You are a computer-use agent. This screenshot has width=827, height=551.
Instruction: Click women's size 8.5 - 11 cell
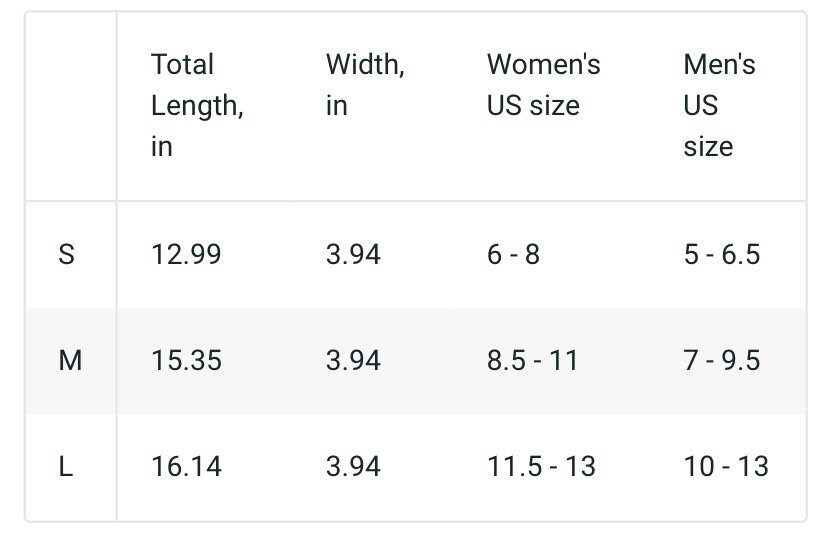(x=533, y=361)
